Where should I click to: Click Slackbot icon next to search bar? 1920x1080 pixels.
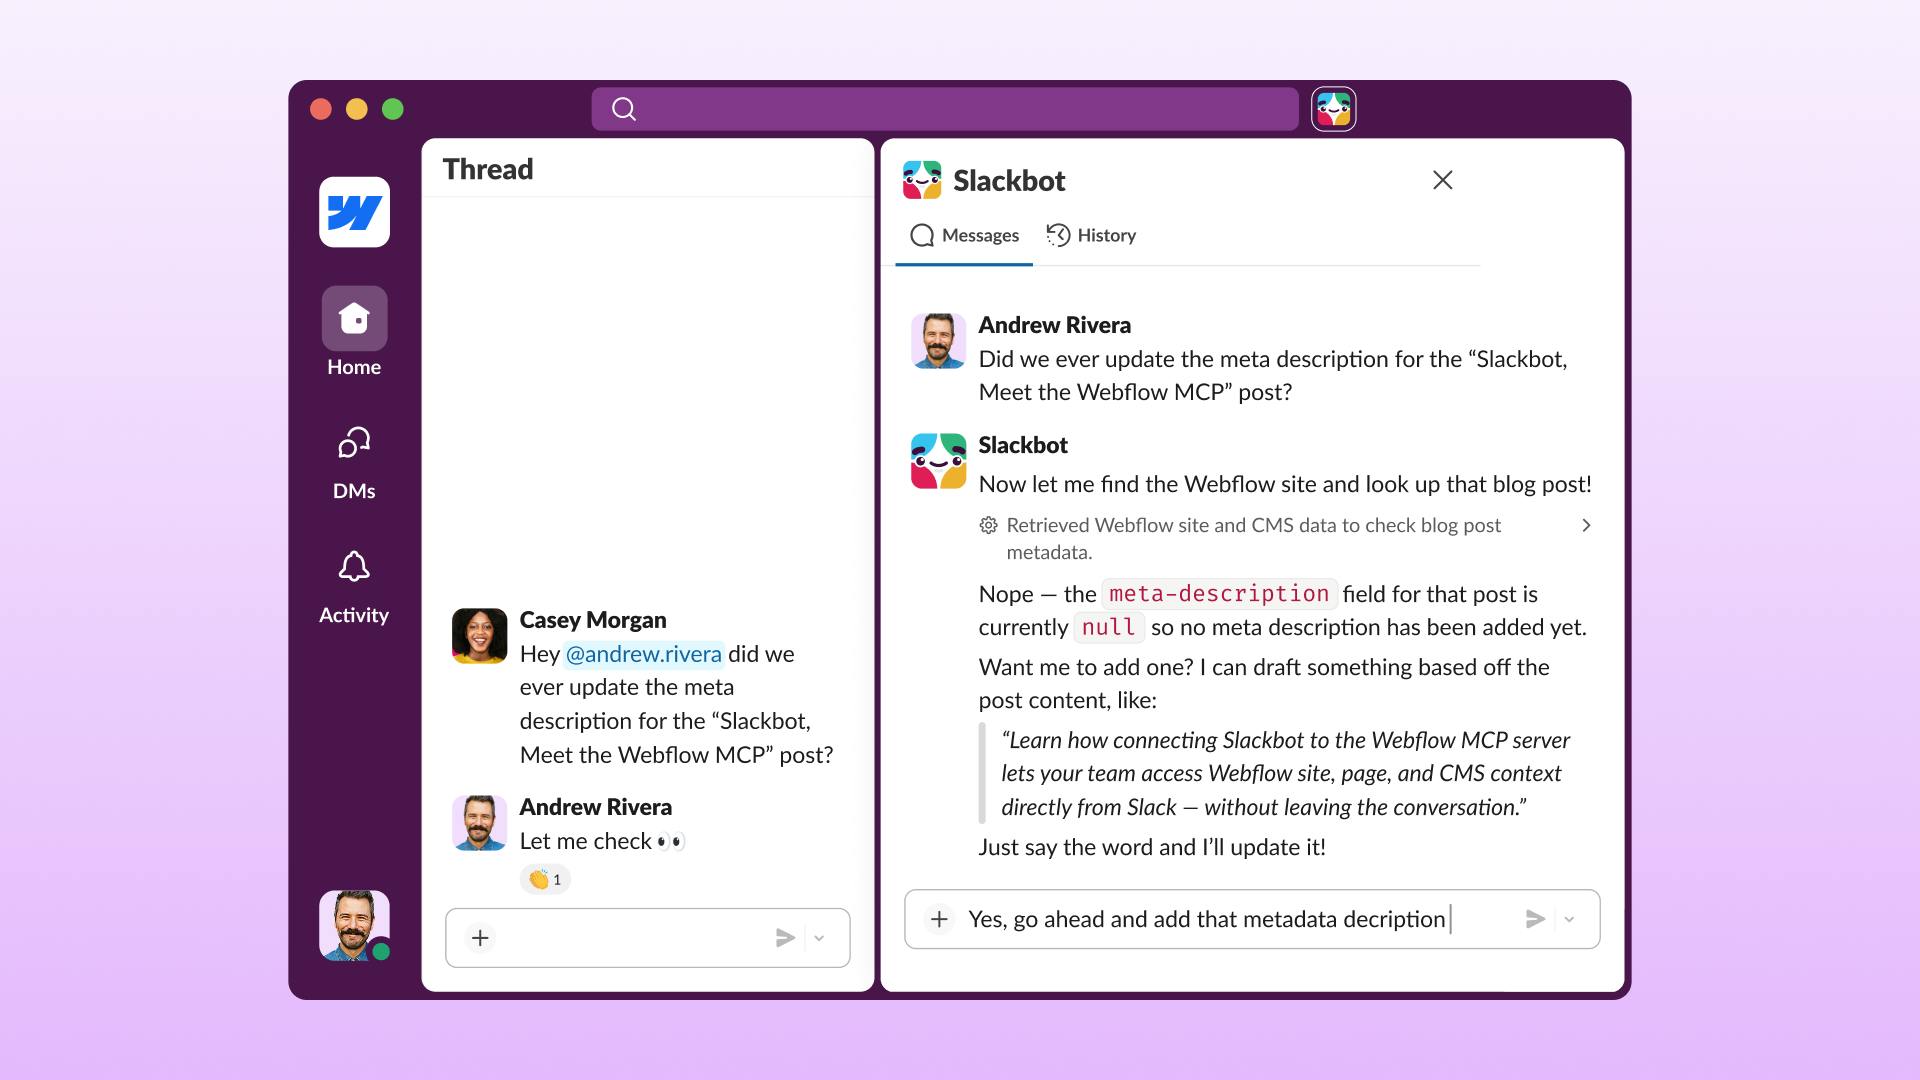(x=1334, y=109)
